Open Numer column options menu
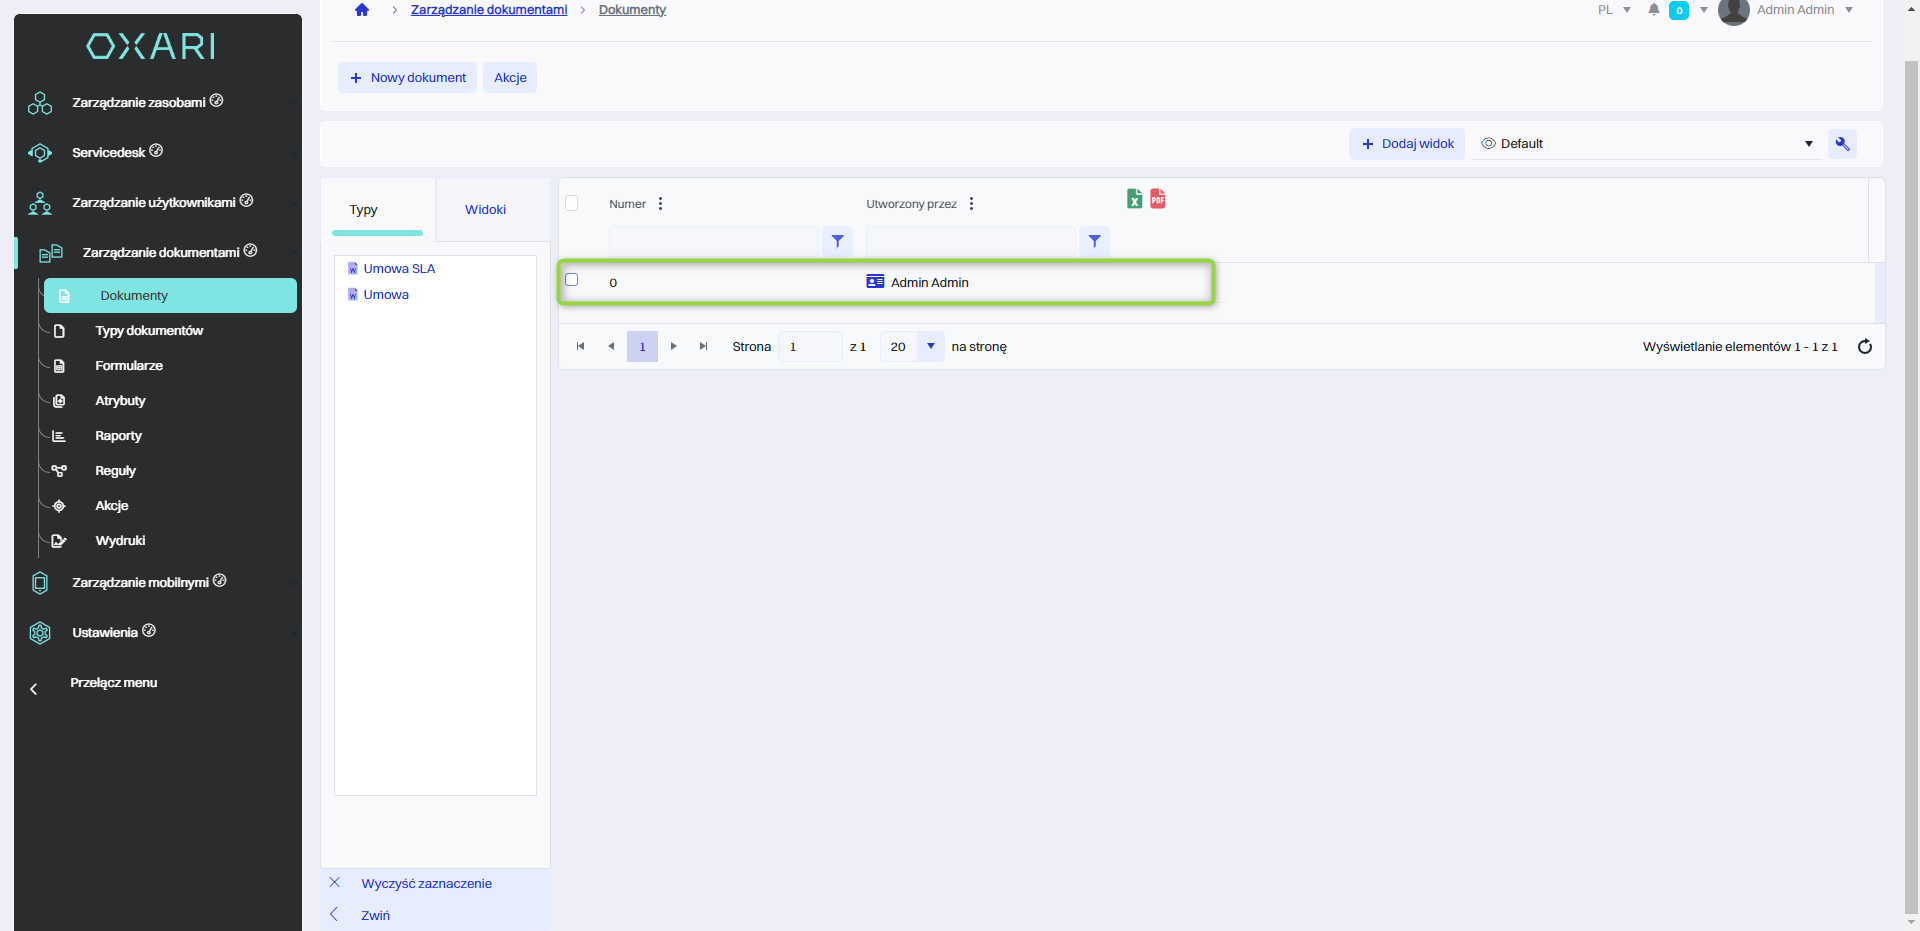Screen dimensions: 1920x931 click(x=660, y=204)
